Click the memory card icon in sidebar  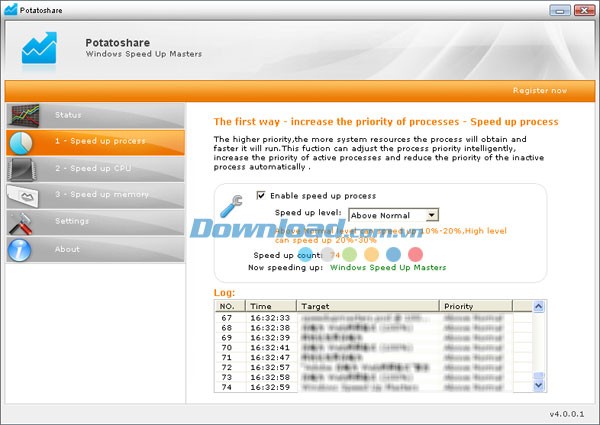pos(23,196)
